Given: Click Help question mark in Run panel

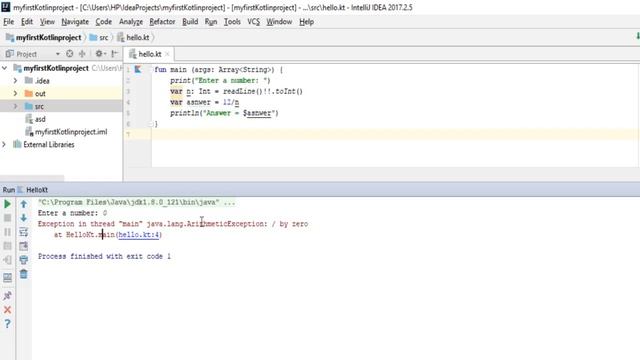Looking at the screenshot, I should click(7, 324).
